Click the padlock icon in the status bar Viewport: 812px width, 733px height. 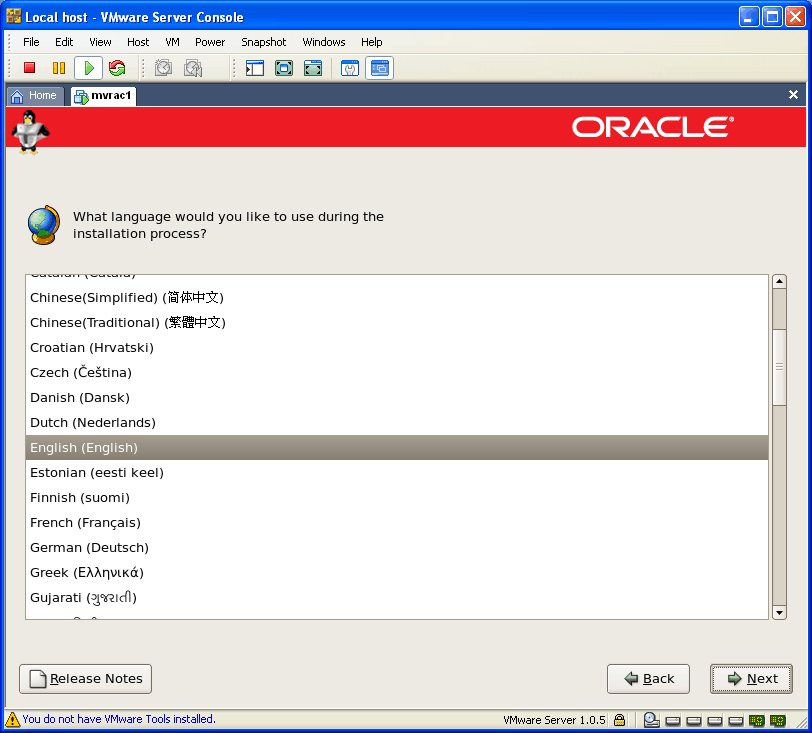[620, 719]
